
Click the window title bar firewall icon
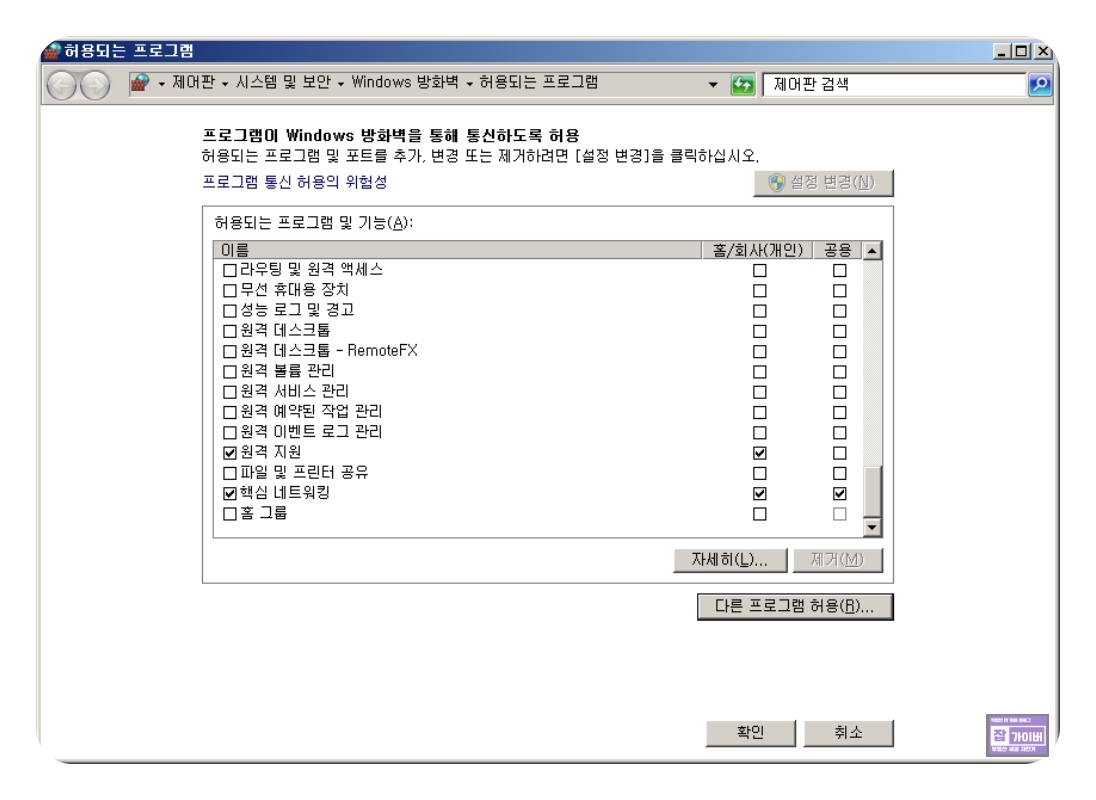tap(52, 51)
